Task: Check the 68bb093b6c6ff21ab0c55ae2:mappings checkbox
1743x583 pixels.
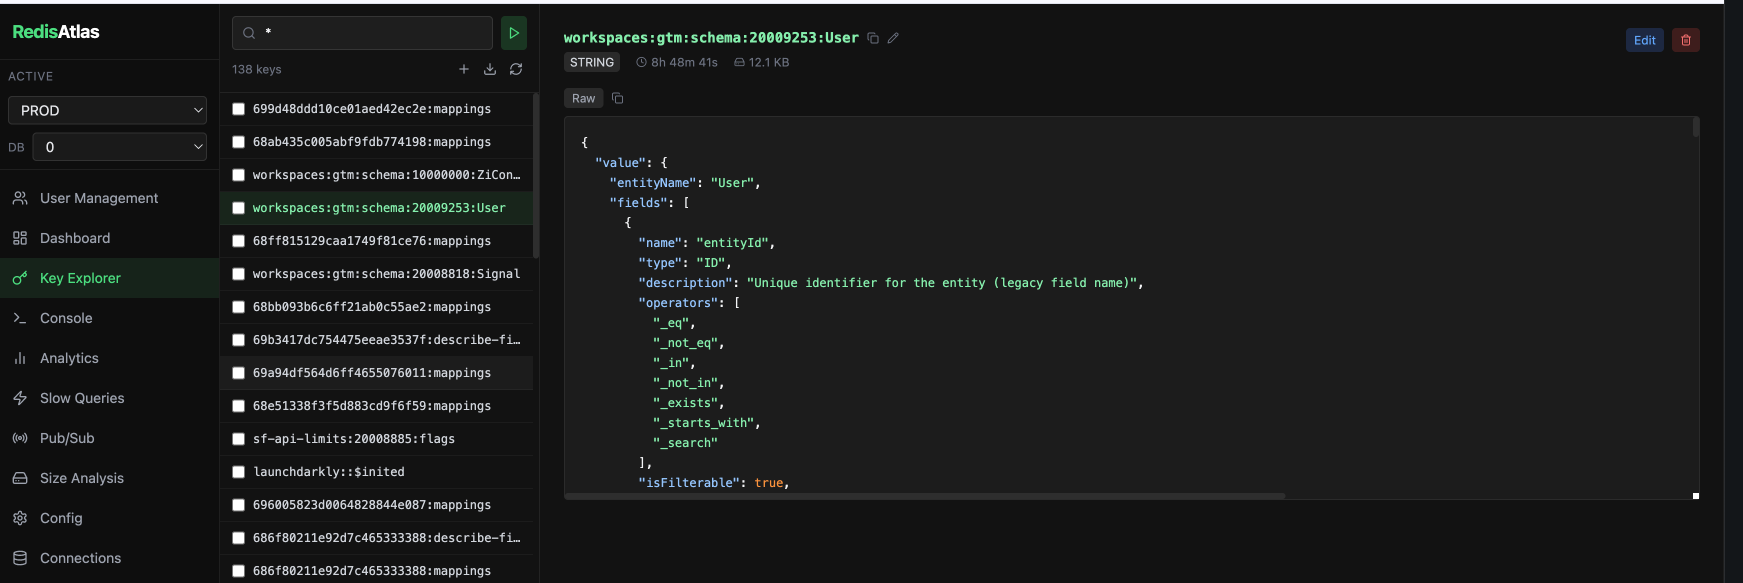Action: click(239, 307)
